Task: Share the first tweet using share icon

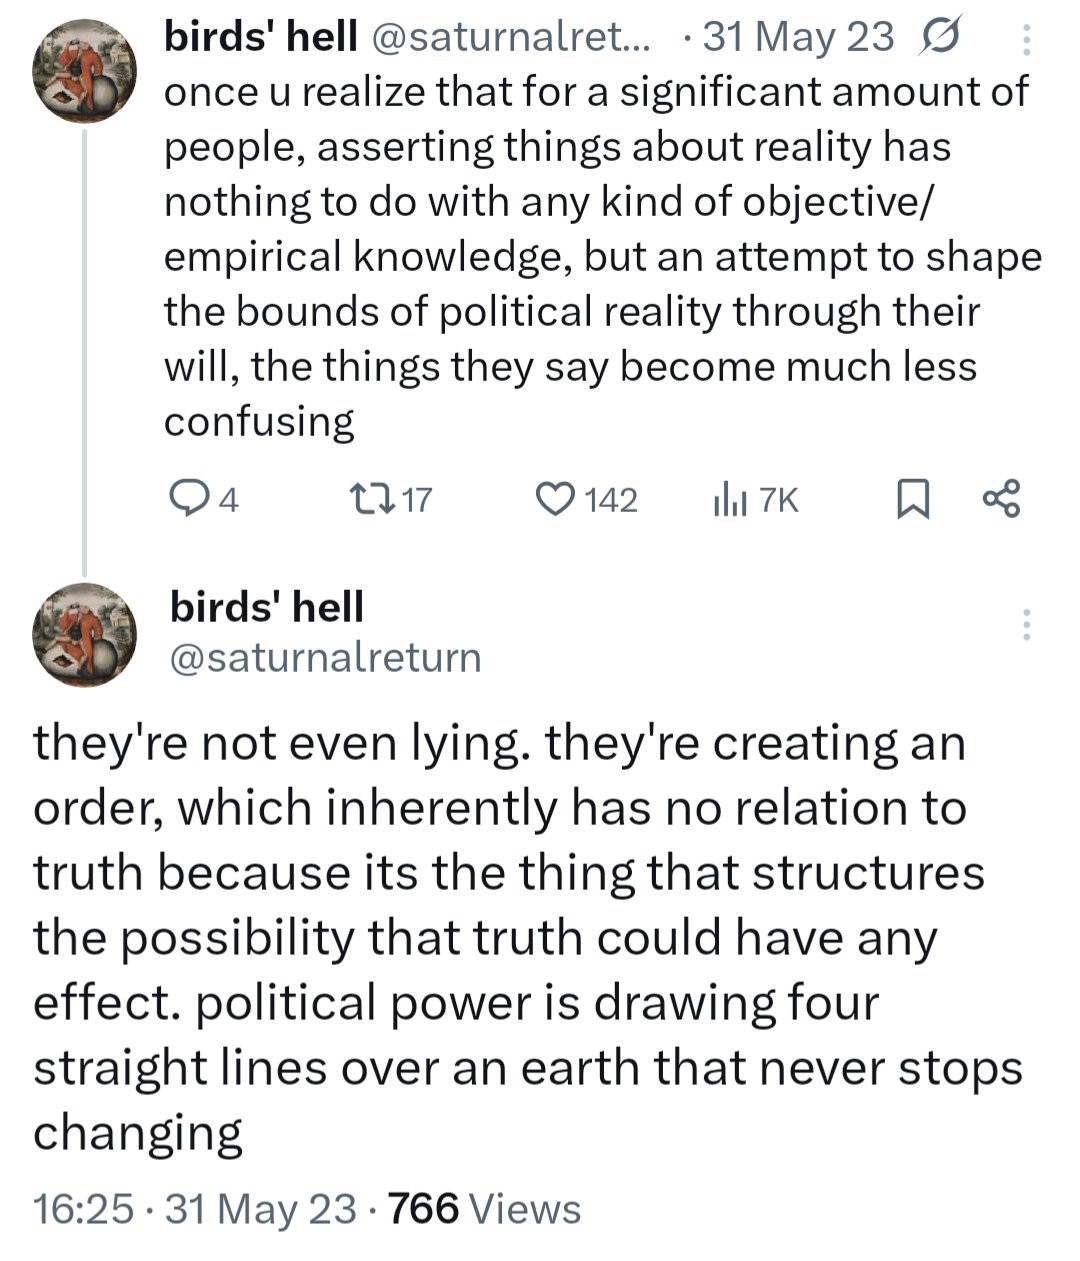Action: (1001, 497)
